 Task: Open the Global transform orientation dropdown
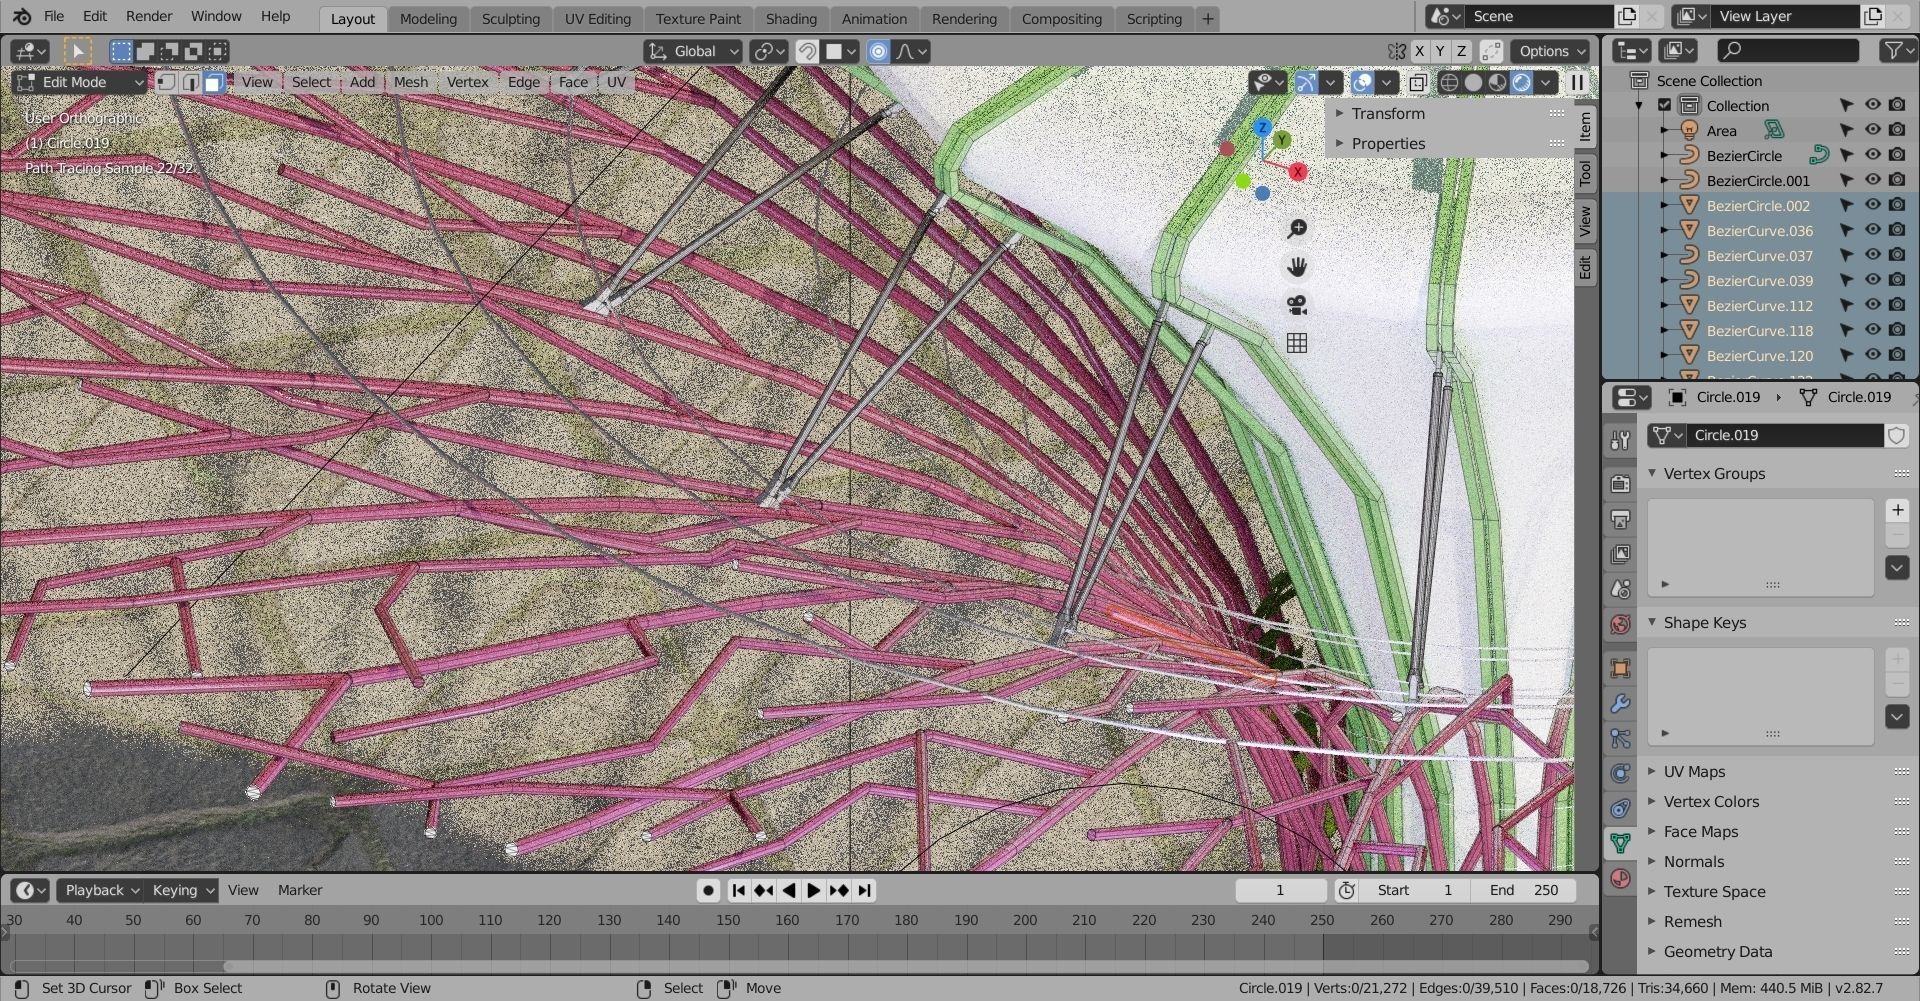tap(693, 51)
